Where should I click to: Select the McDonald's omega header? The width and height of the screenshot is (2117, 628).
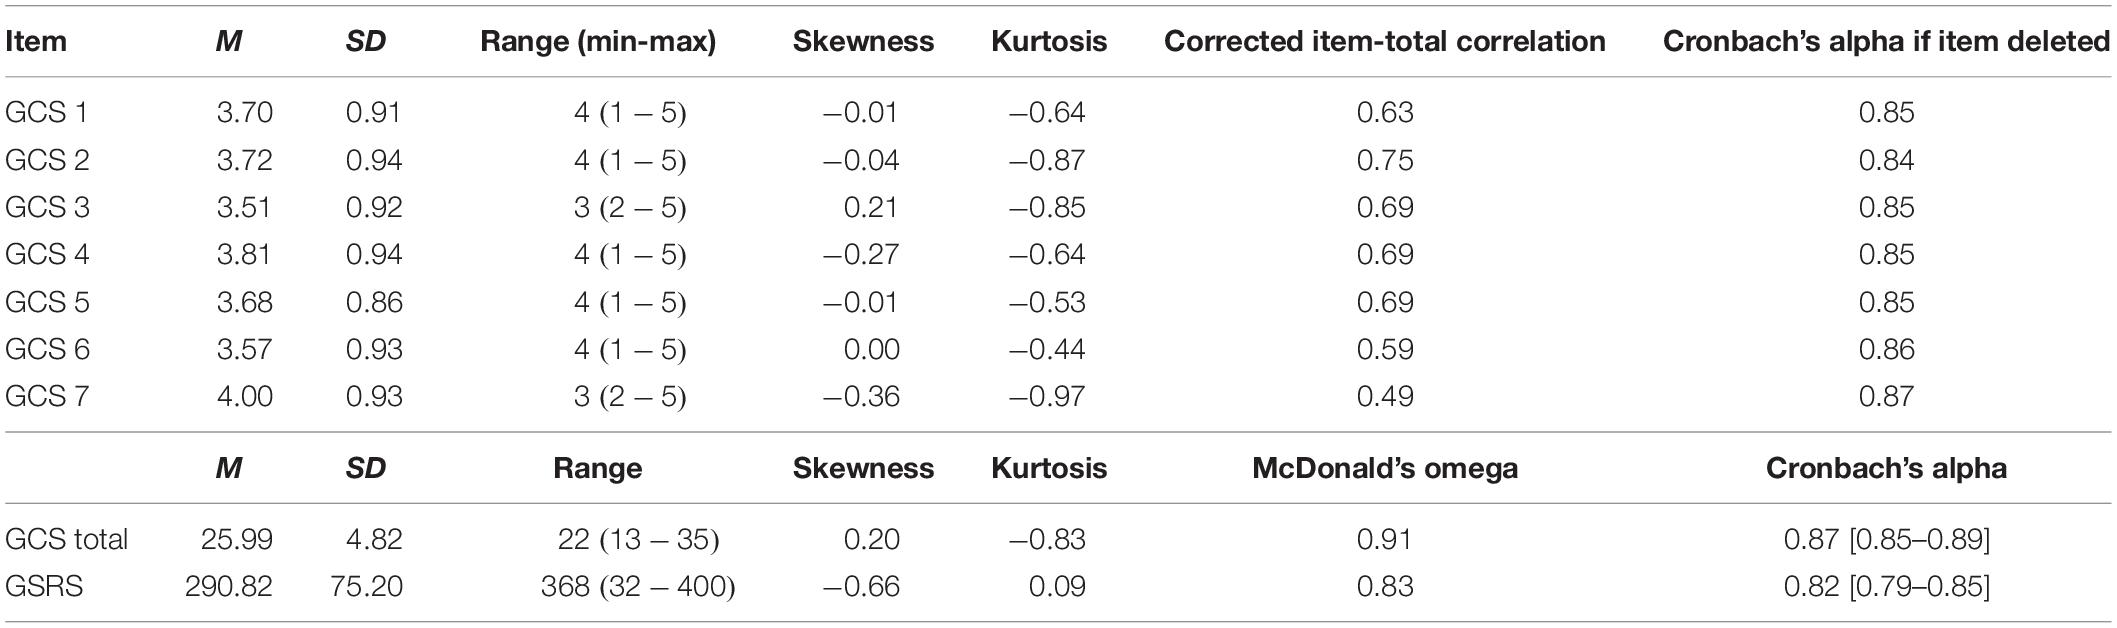coord(1385,468)
